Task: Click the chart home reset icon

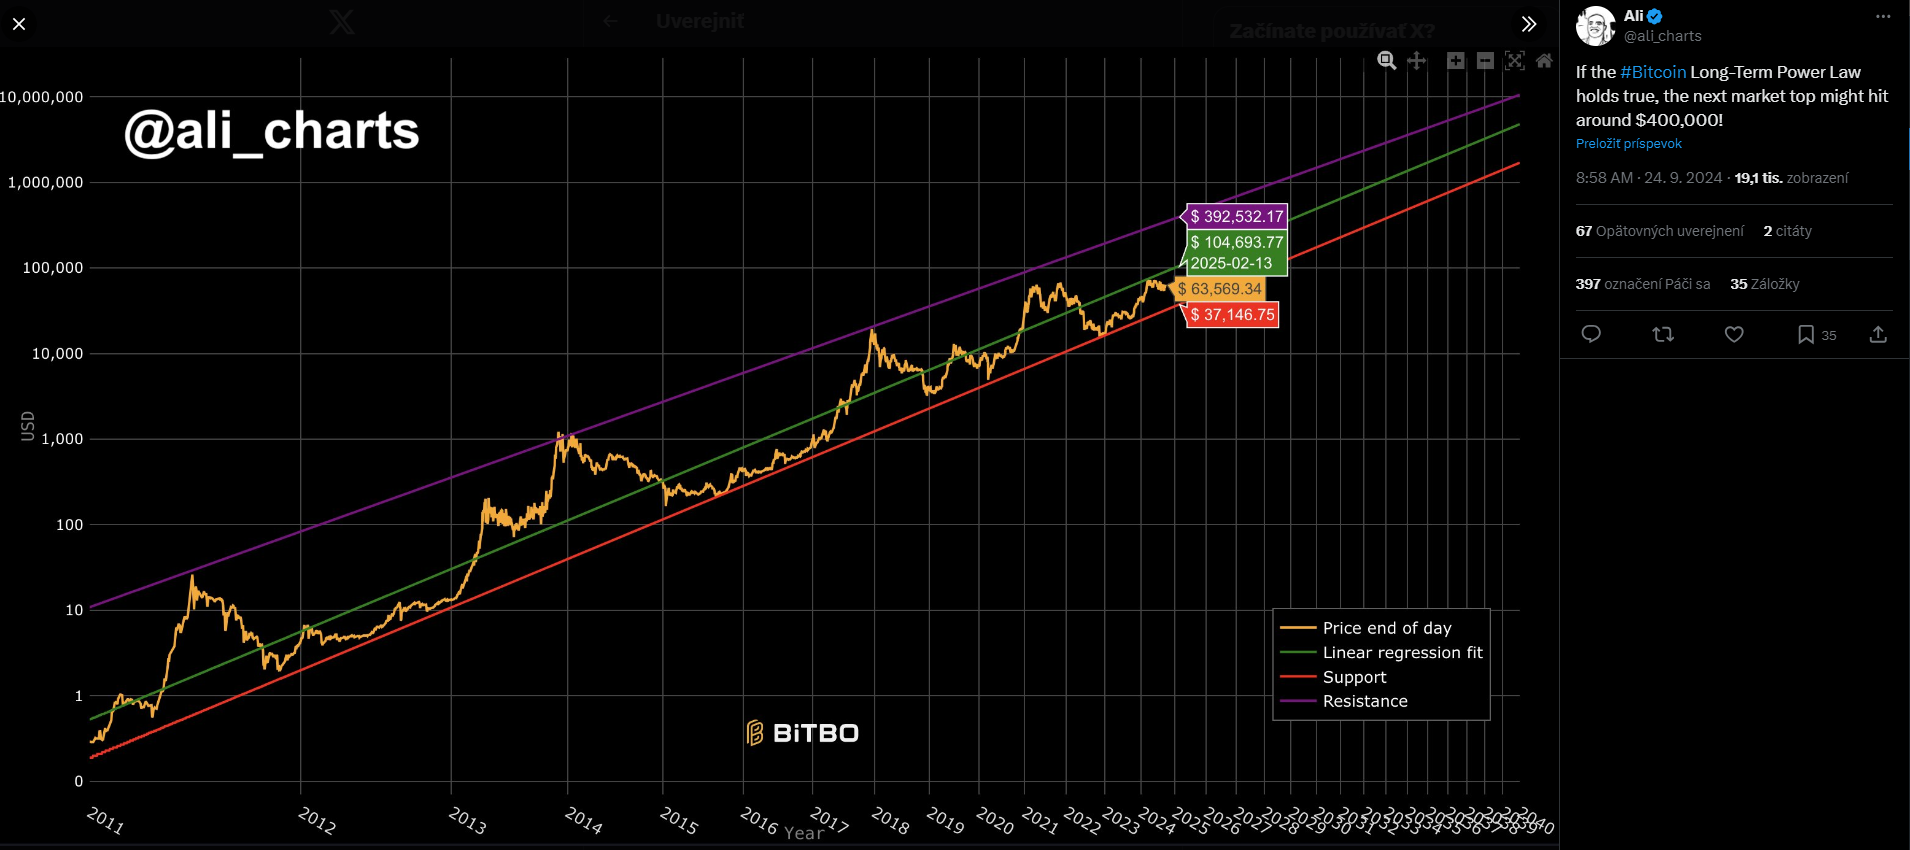Action: tap(1544, 61)
